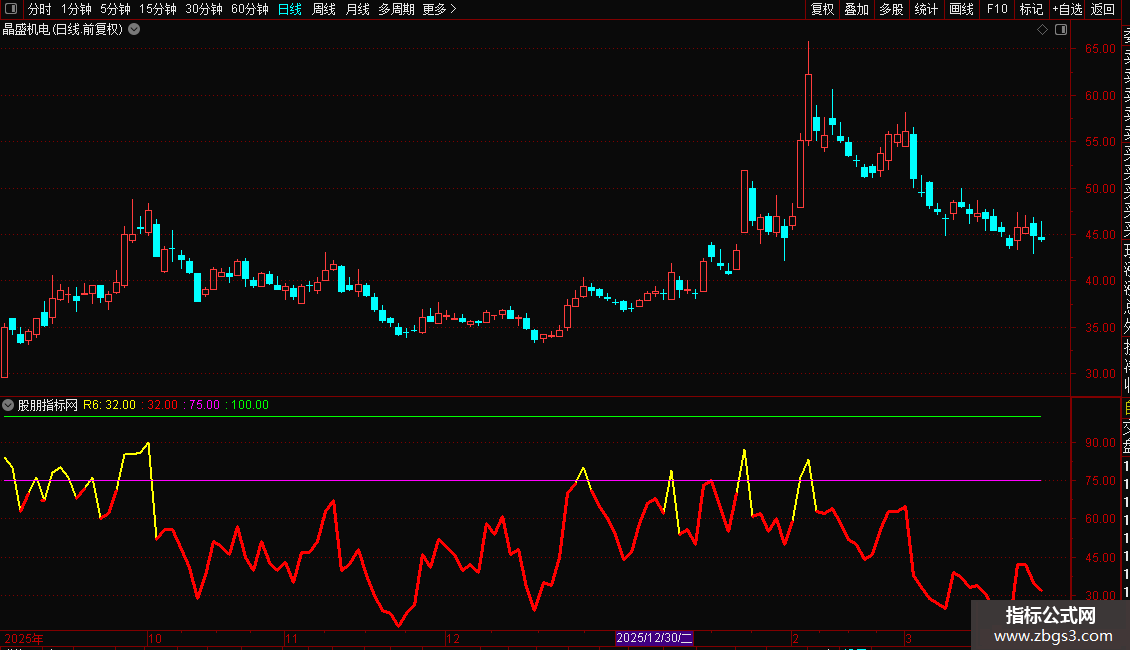Toggle the left sidebar panel icon
This screenshot has width=1130, height=650.
tap(11, 9)
